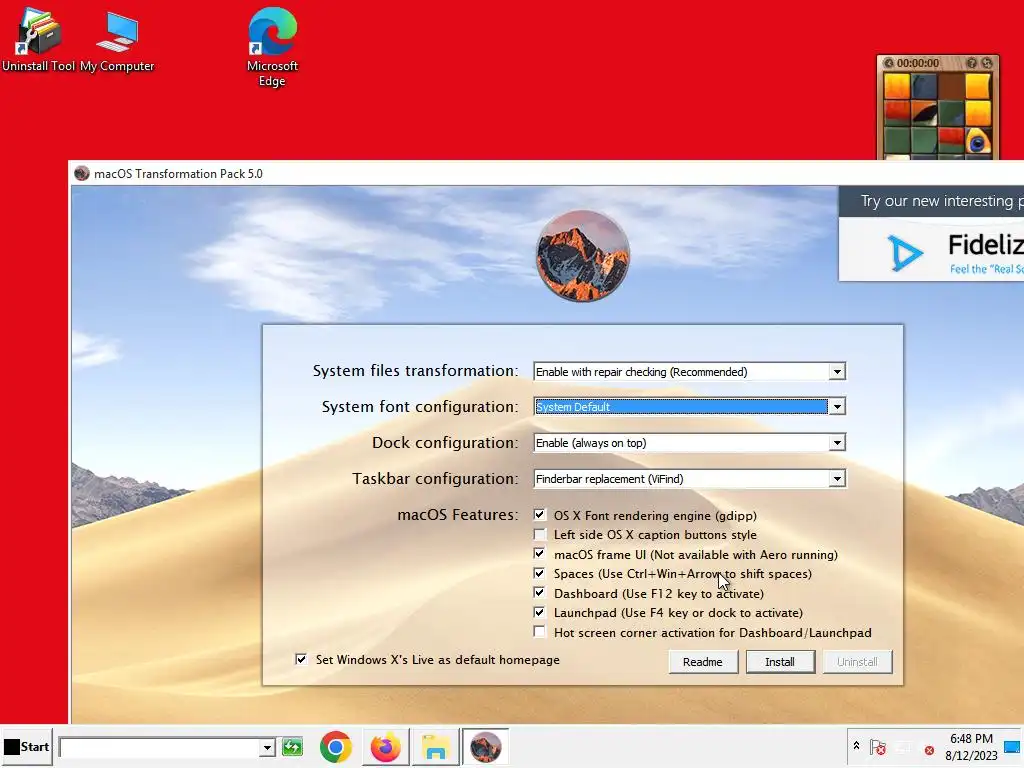Click the 6:48 PM clock in the tray
The image size is (1024, 768).
[x=971, y=739]
